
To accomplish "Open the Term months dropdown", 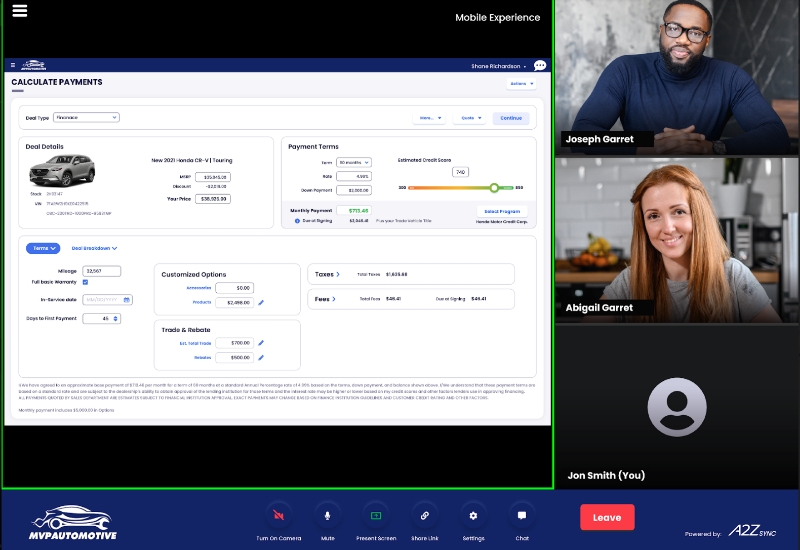I will coord(354,162).
